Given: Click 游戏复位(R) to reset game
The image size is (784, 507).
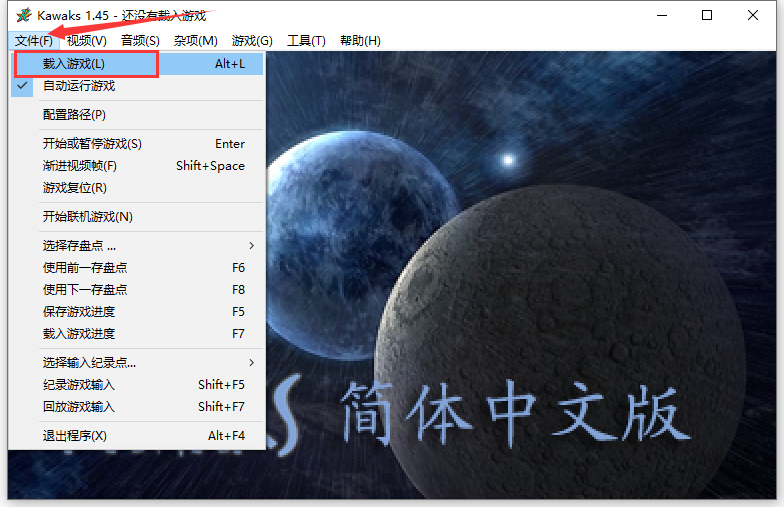Looking at the screenshot, I should tap(74, 188).
